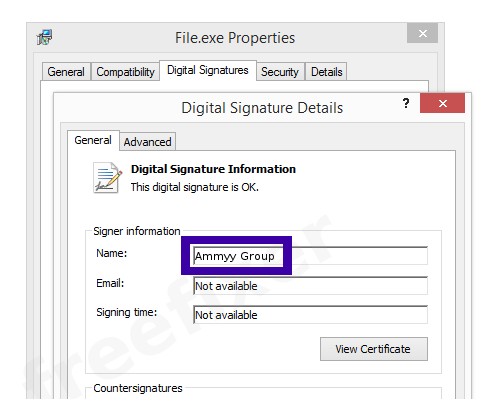Click the question mark help button
Screen dimensions: 481x399
(x=406, y=103)
